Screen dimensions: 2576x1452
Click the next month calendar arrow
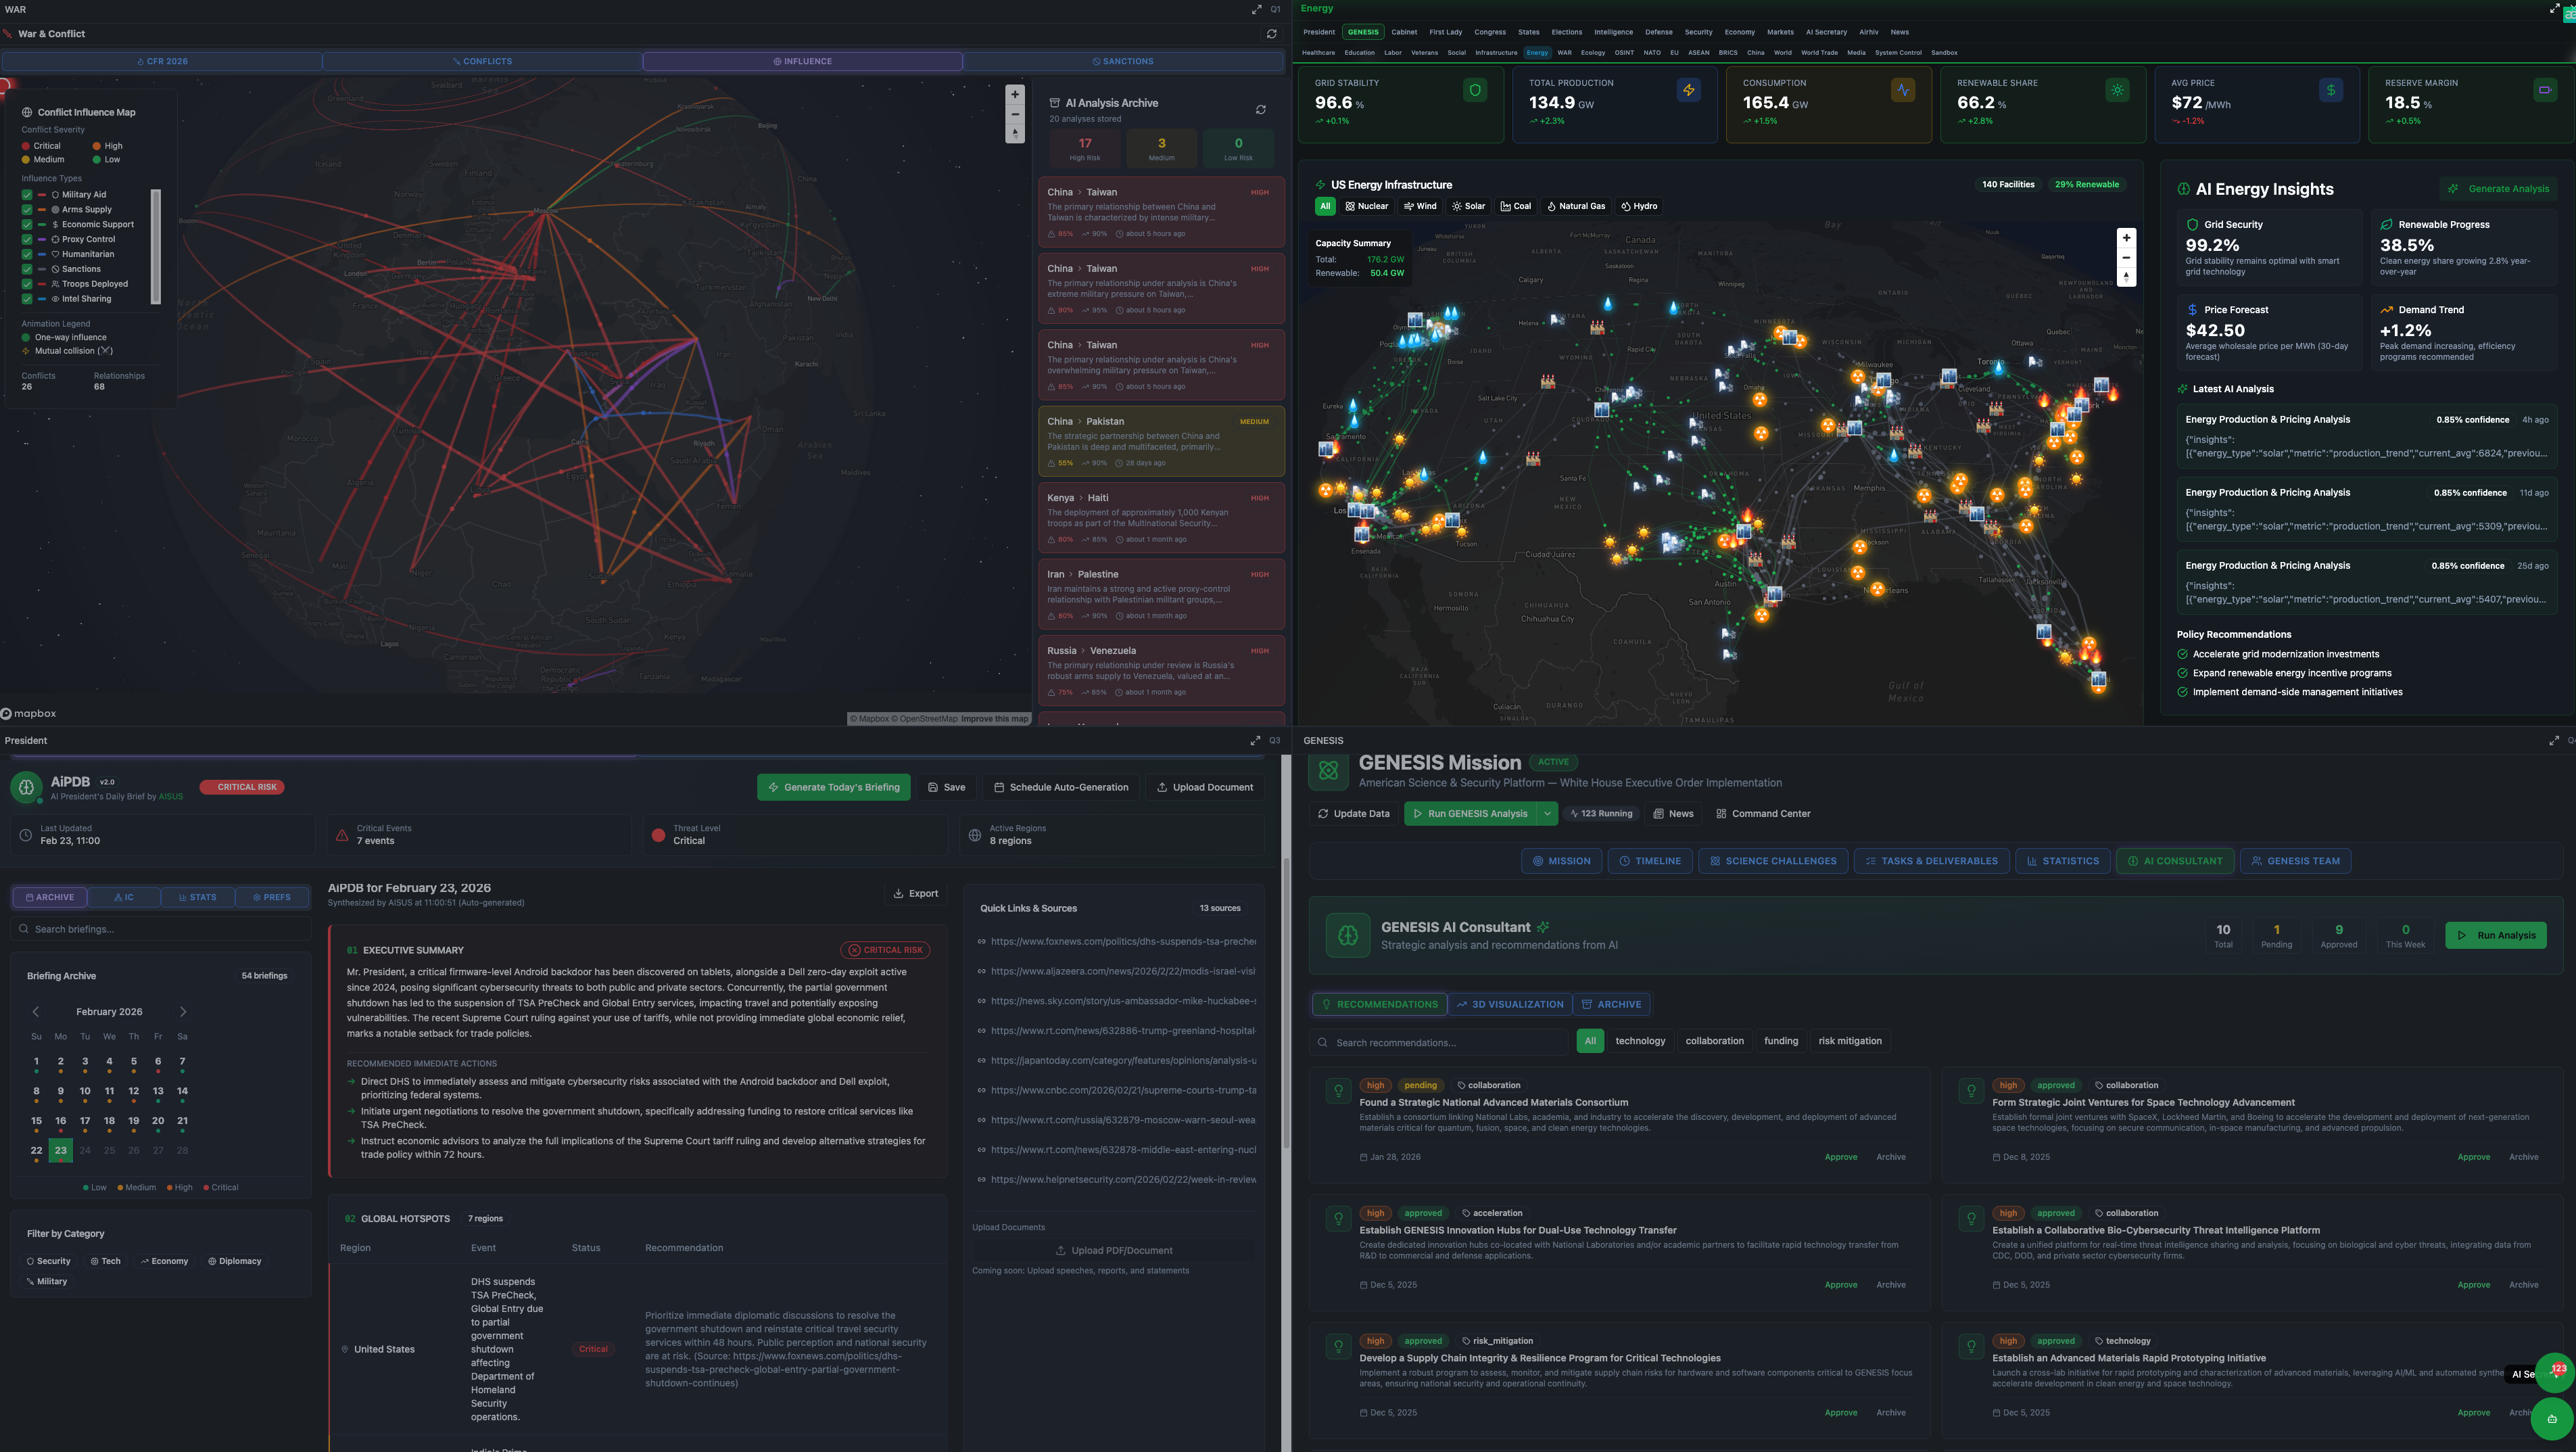[183, 1012]
